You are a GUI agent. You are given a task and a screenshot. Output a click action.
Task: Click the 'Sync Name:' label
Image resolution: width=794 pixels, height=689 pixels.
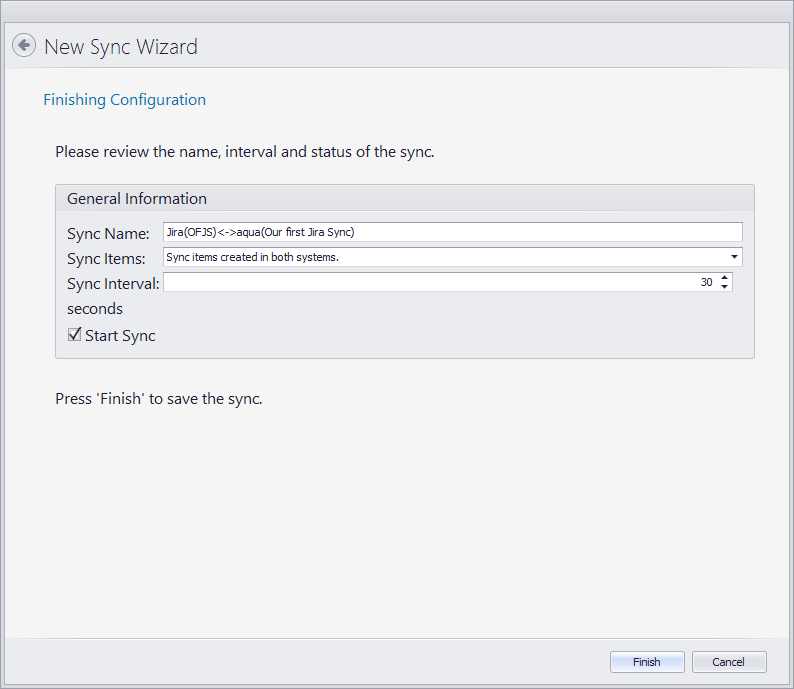point(108,233)
